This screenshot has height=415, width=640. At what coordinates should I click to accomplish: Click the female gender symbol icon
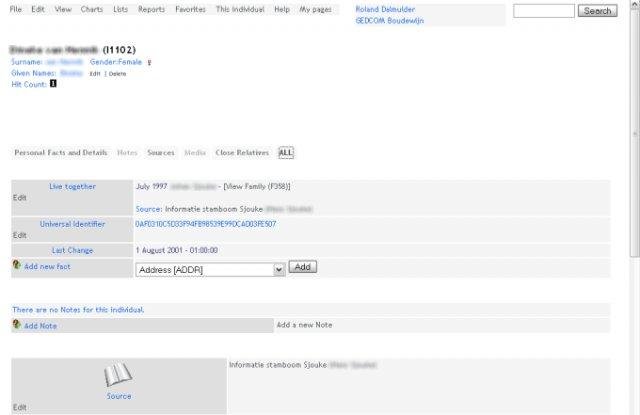pos(149,62)
